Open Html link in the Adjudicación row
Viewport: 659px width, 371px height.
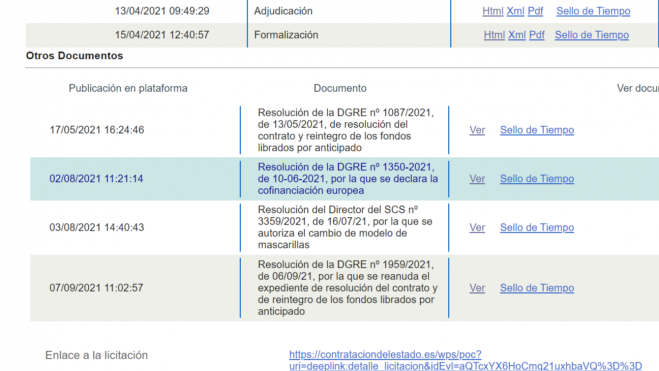pyautogui.click(x=493, y=11)
